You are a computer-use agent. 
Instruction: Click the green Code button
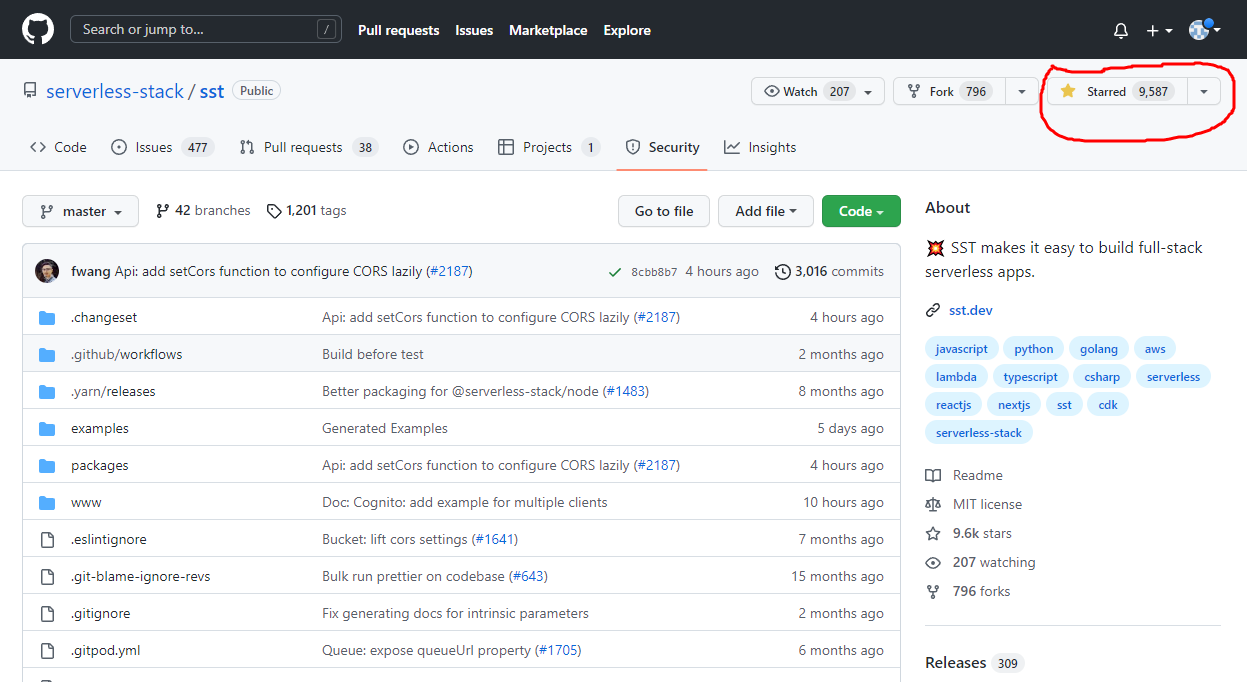(x=861, y=211)
